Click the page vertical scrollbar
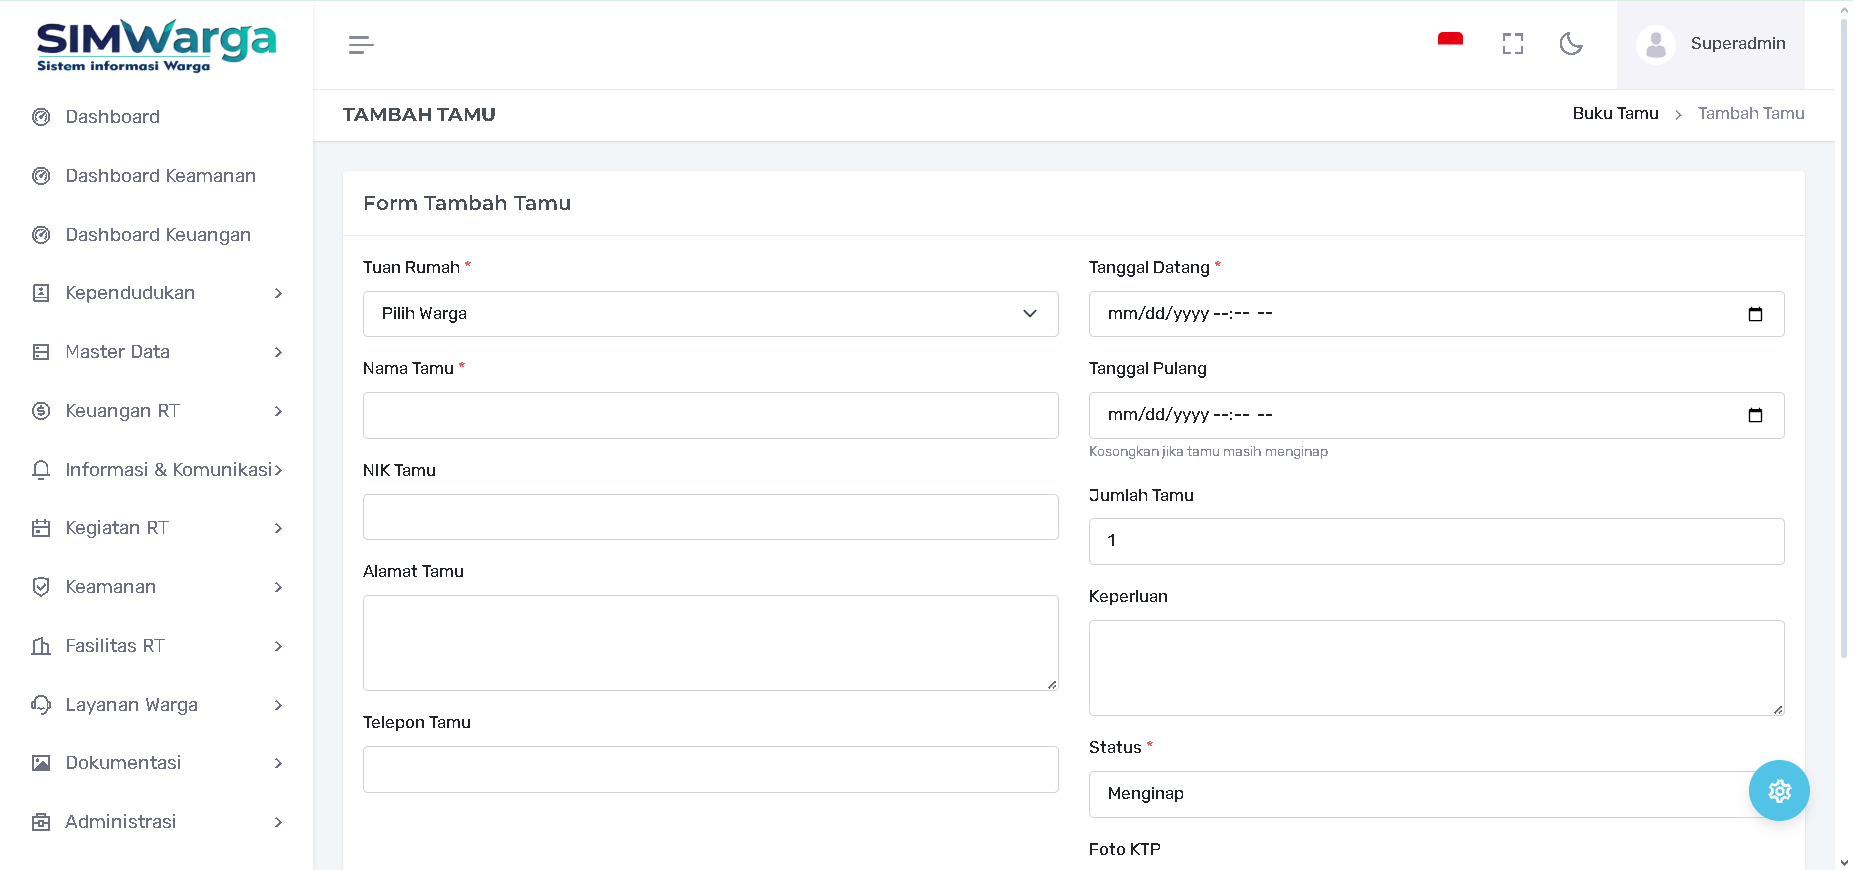 pos(1844,340)
